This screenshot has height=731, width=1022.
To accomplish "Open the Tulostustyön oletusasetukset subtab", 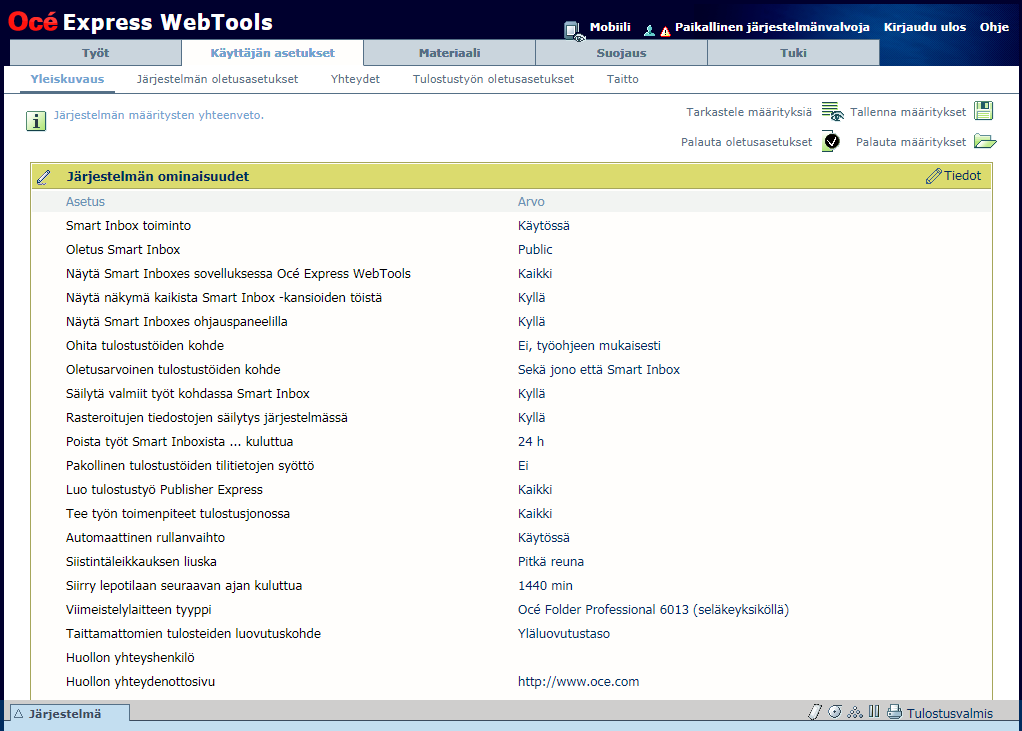I will pos(493,79).
